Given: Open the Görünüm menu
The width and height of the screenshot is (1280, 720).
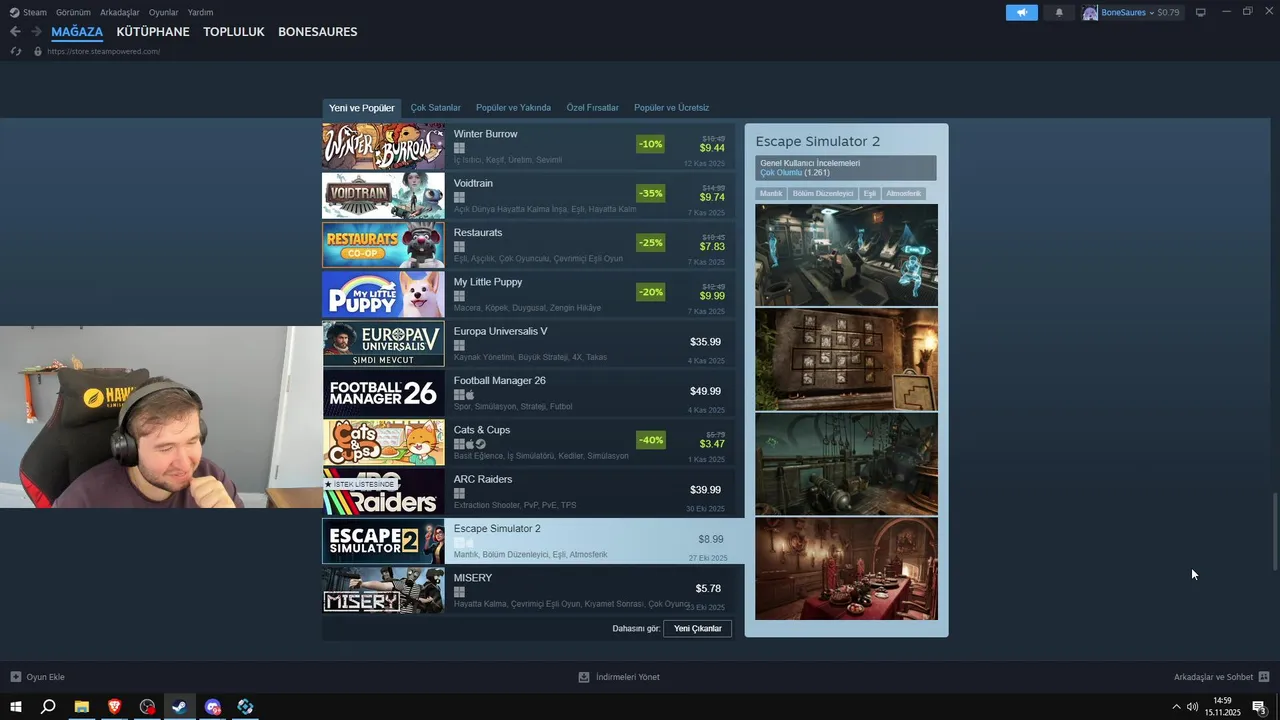Looking at the screenshot, I should coord(73,12).
